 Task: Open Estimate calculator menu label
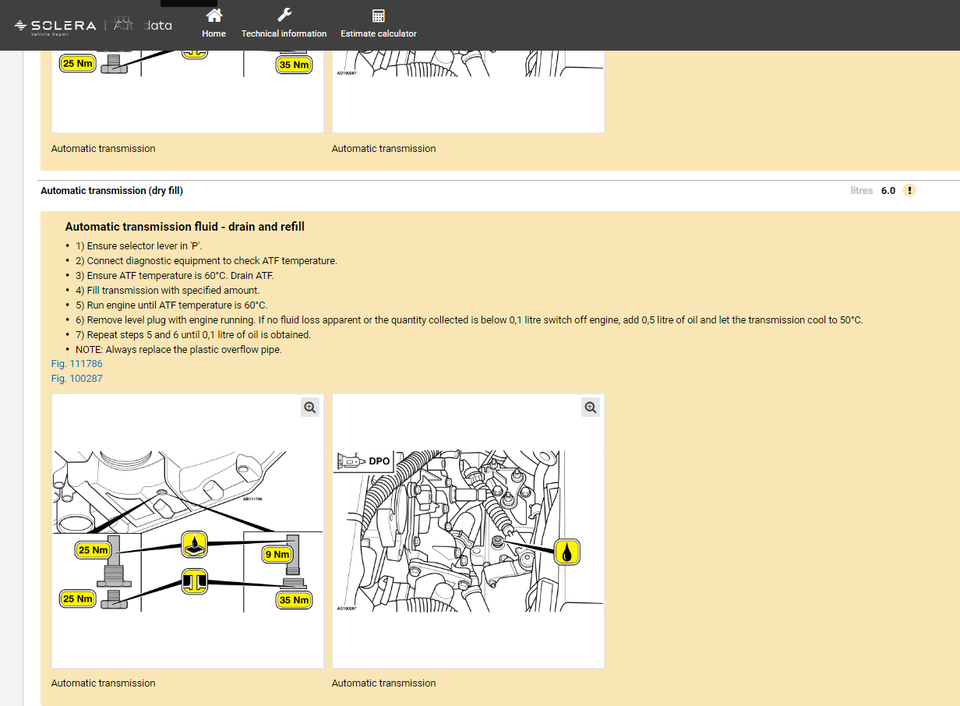378,34
